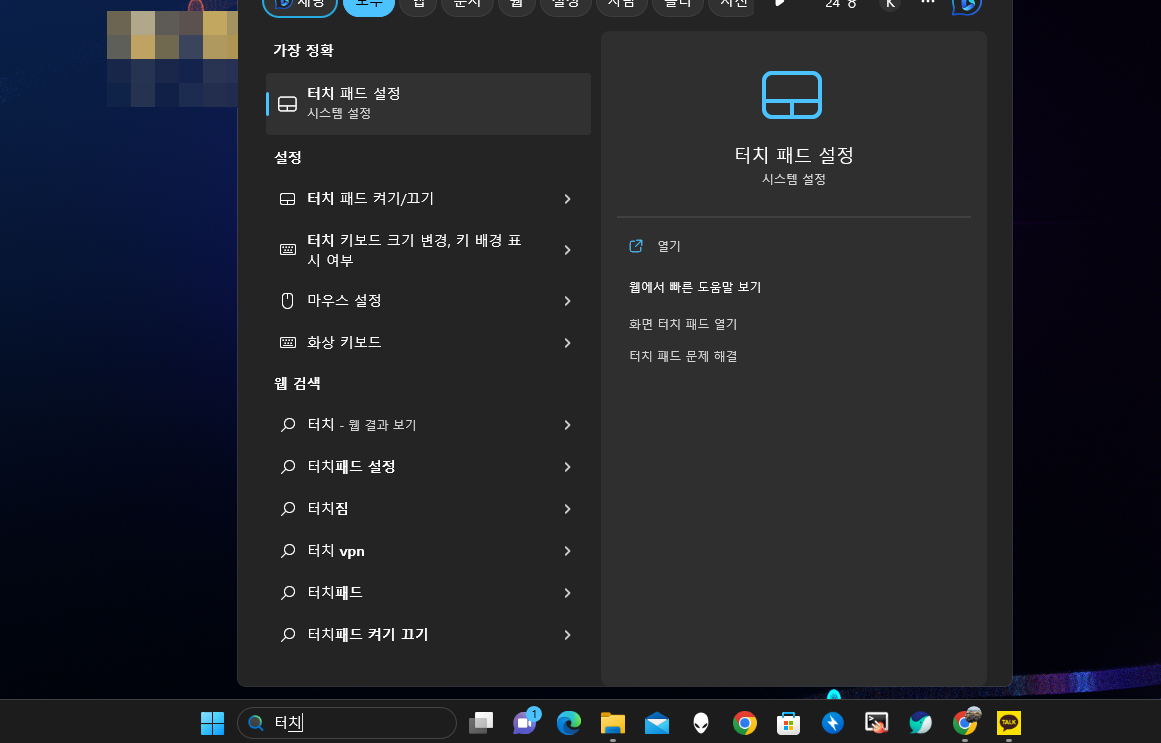Select the 마우스 설정 result

pos(428,301)
